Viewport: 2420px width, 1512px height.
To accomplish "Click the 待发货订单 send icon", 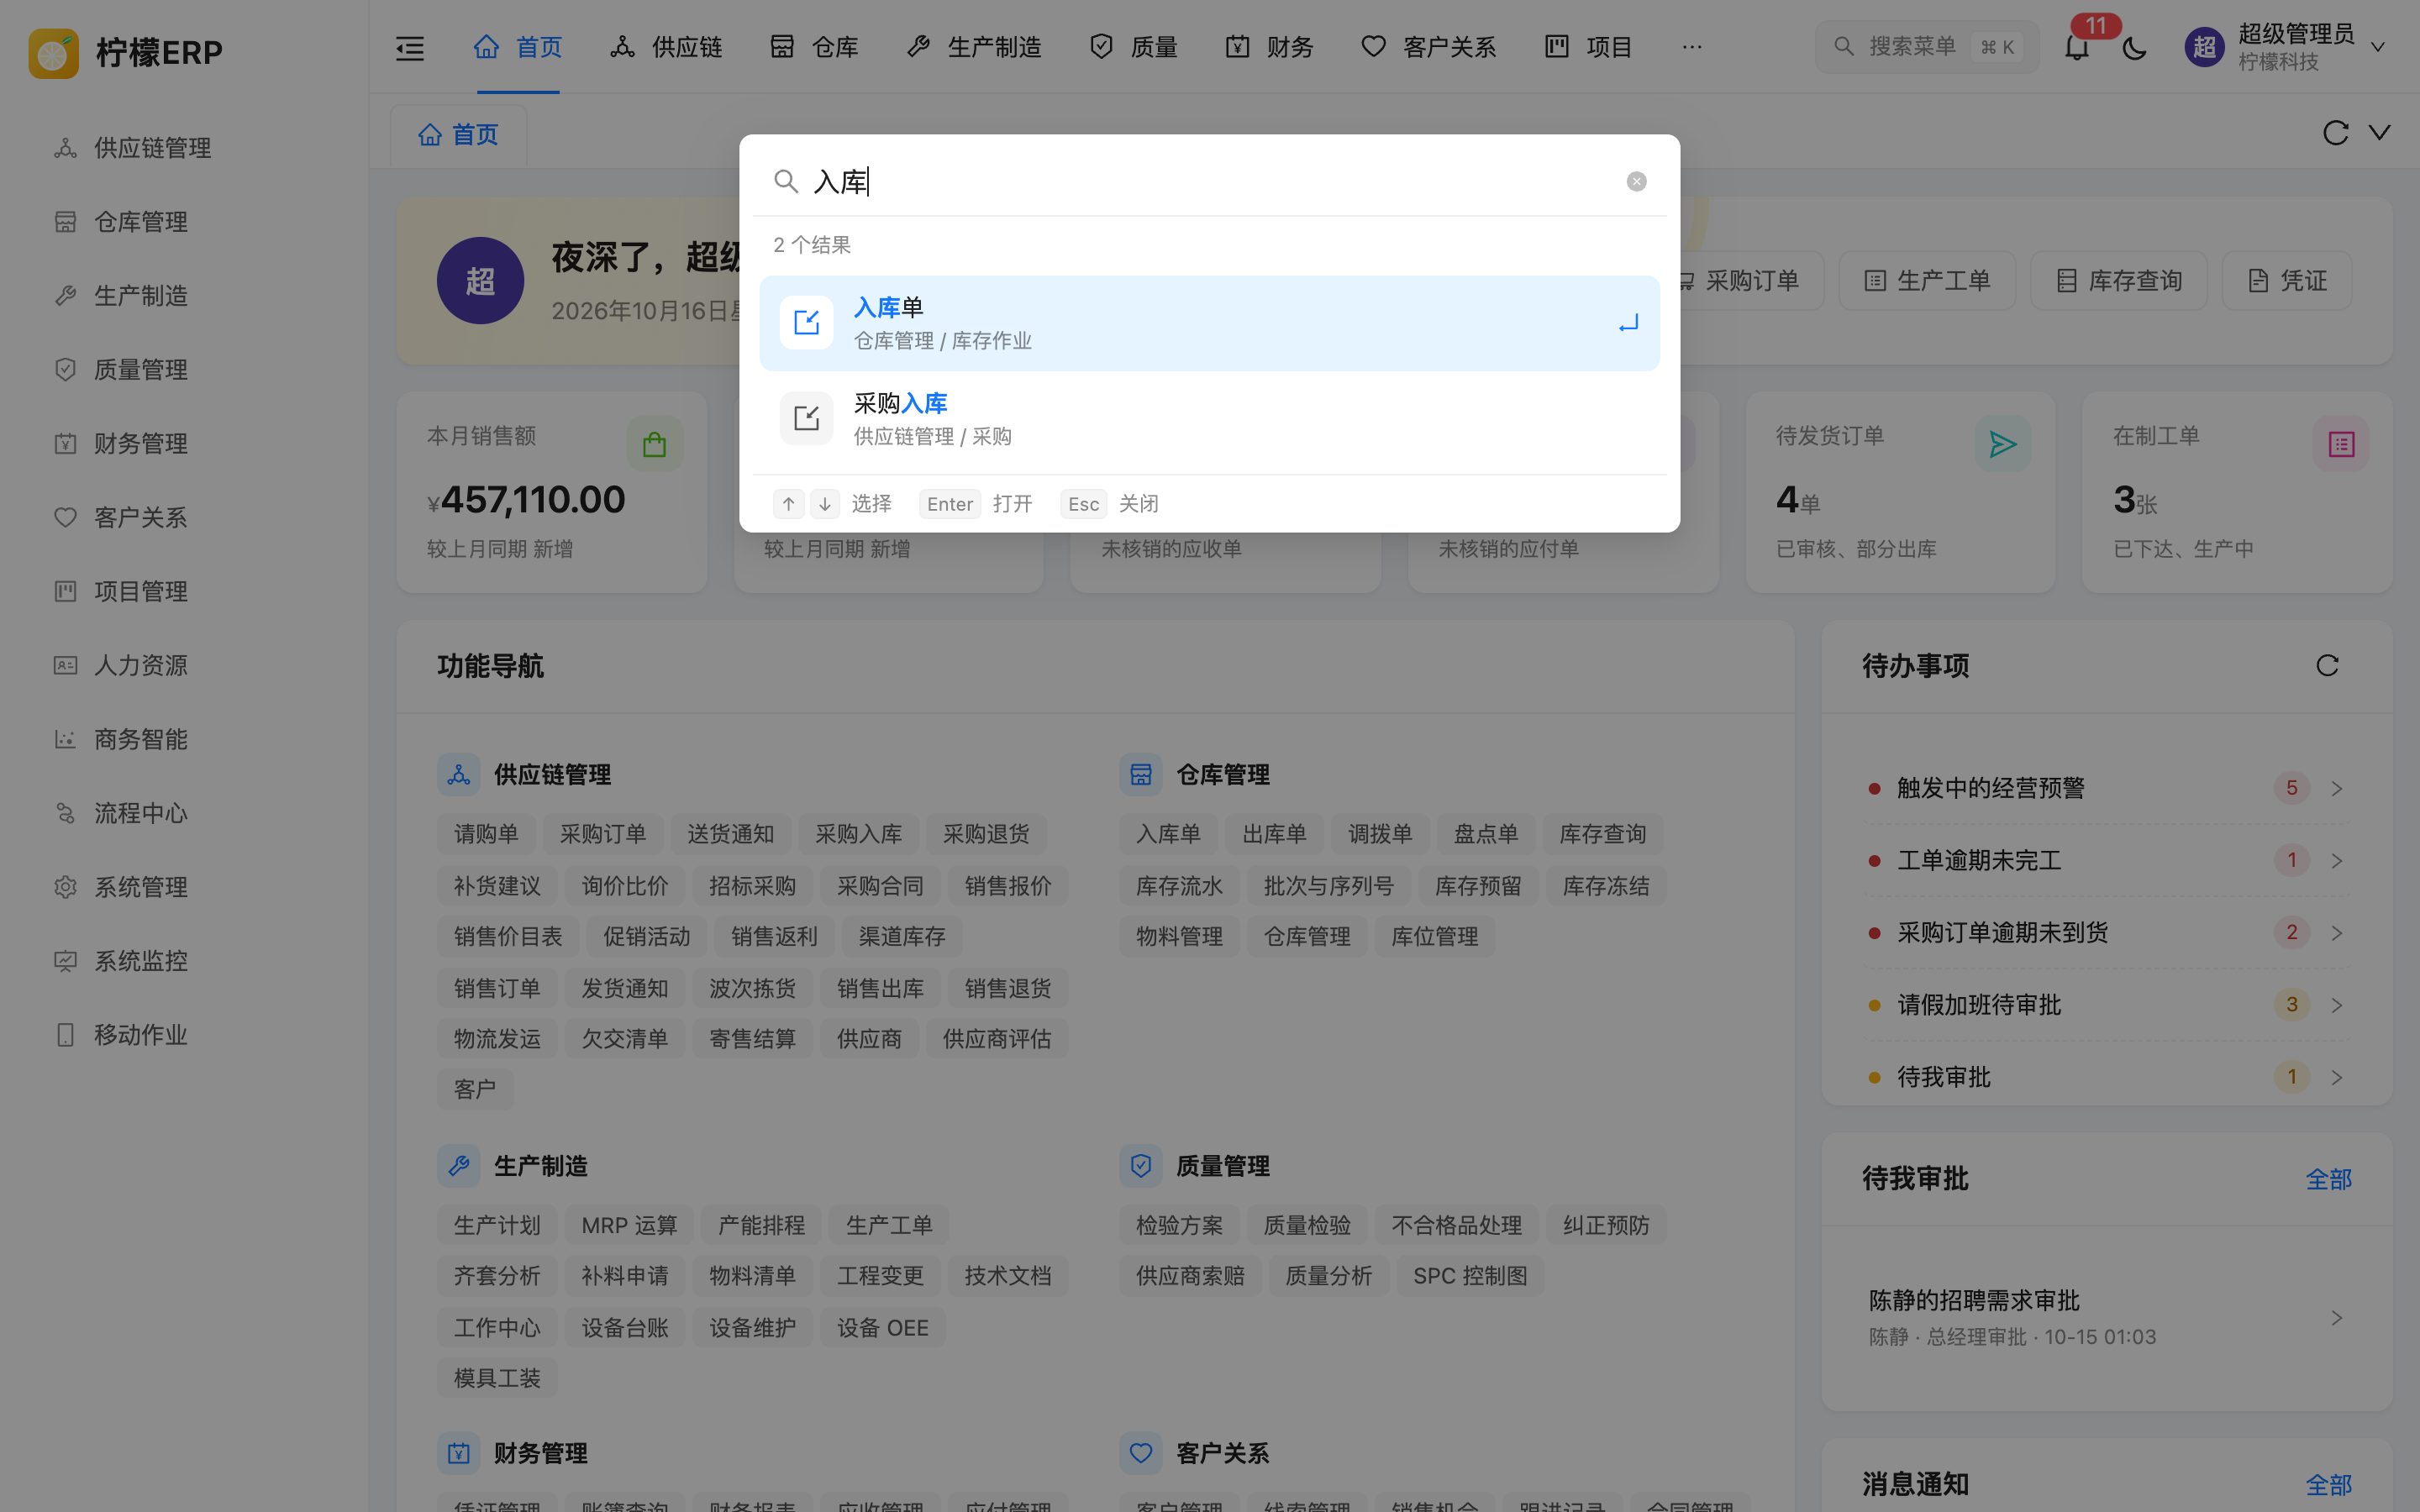I will (2002, 444).
